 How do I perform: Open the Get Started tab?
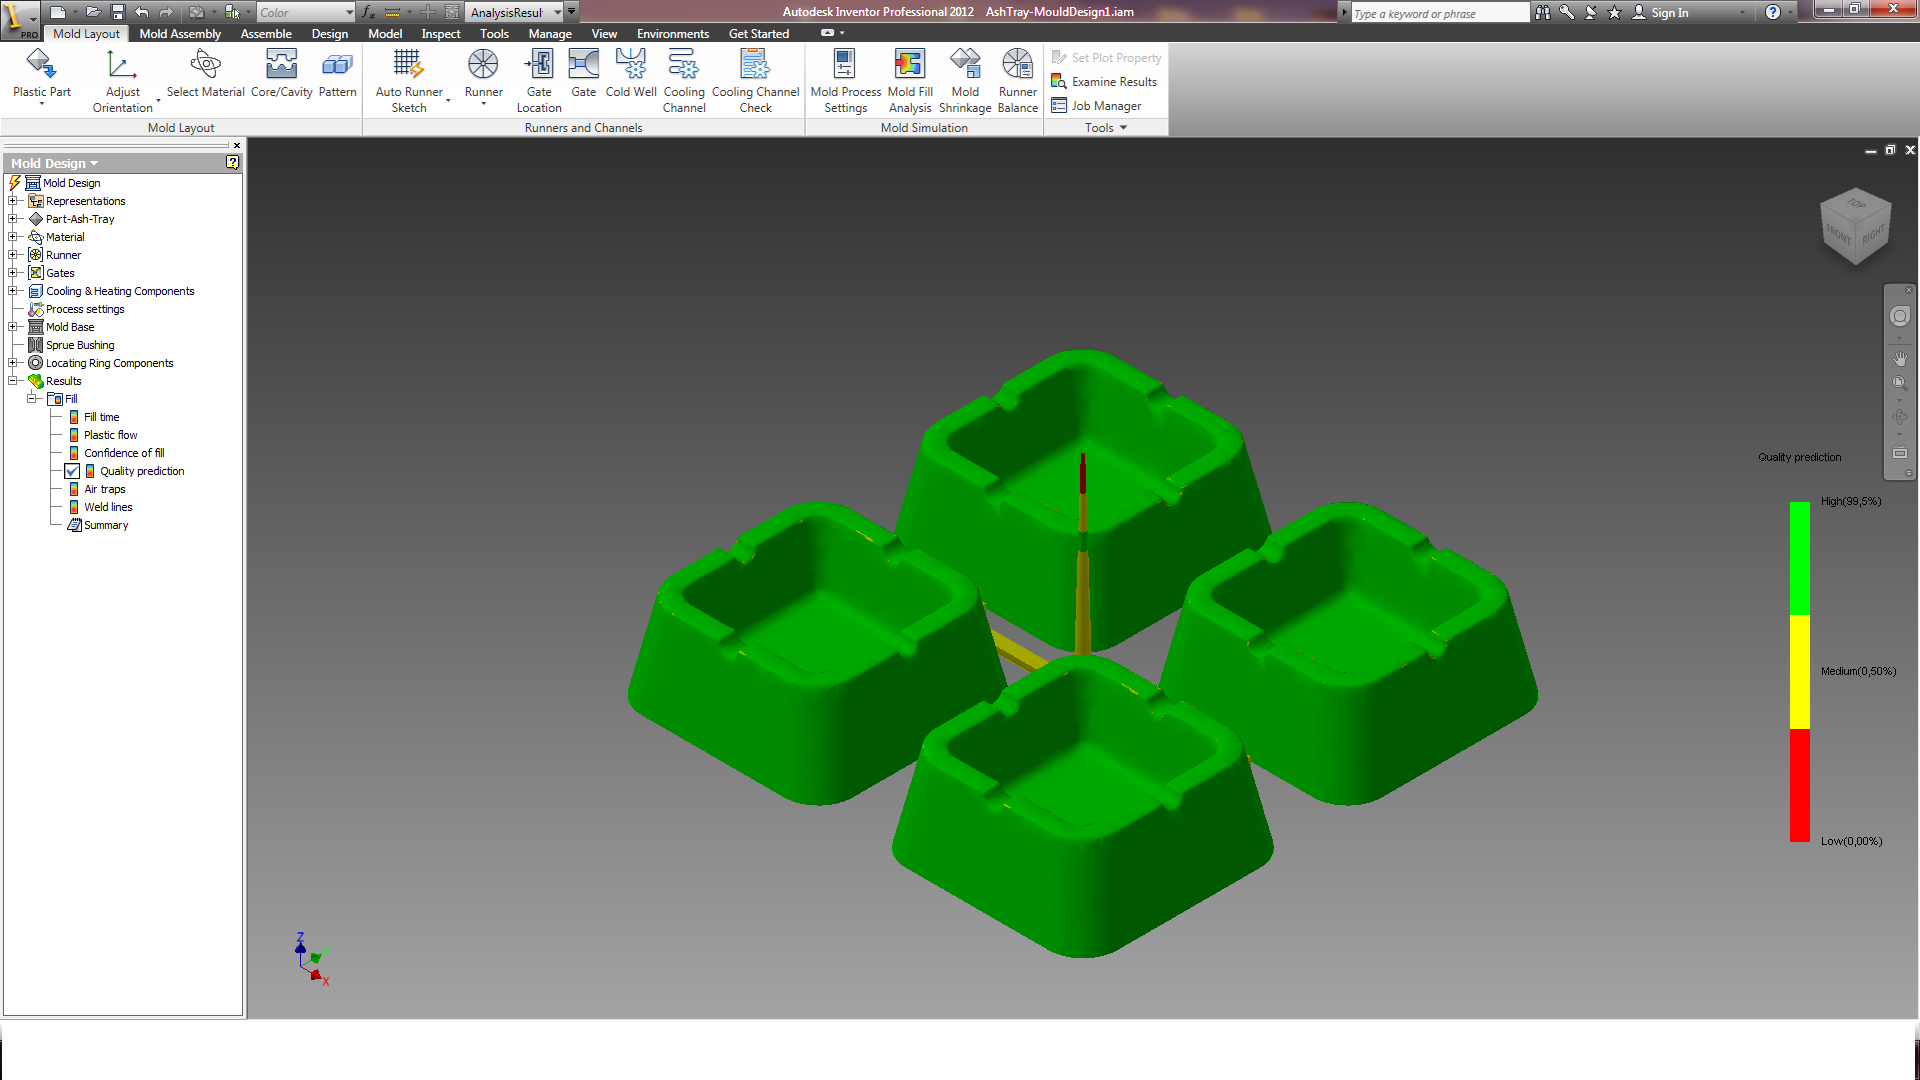click(759, 33)
